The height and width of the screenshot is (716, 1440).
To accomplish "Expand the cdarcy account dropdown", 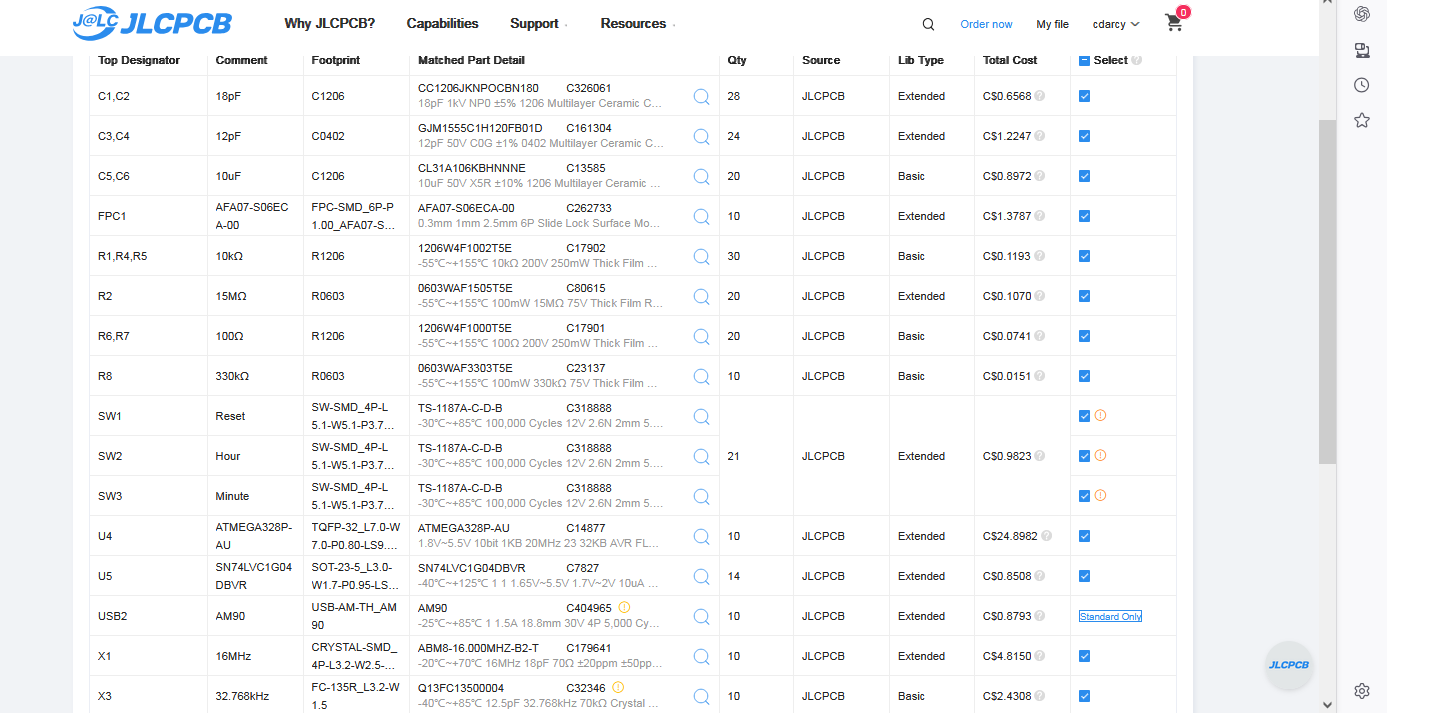I will (1115, 24).
